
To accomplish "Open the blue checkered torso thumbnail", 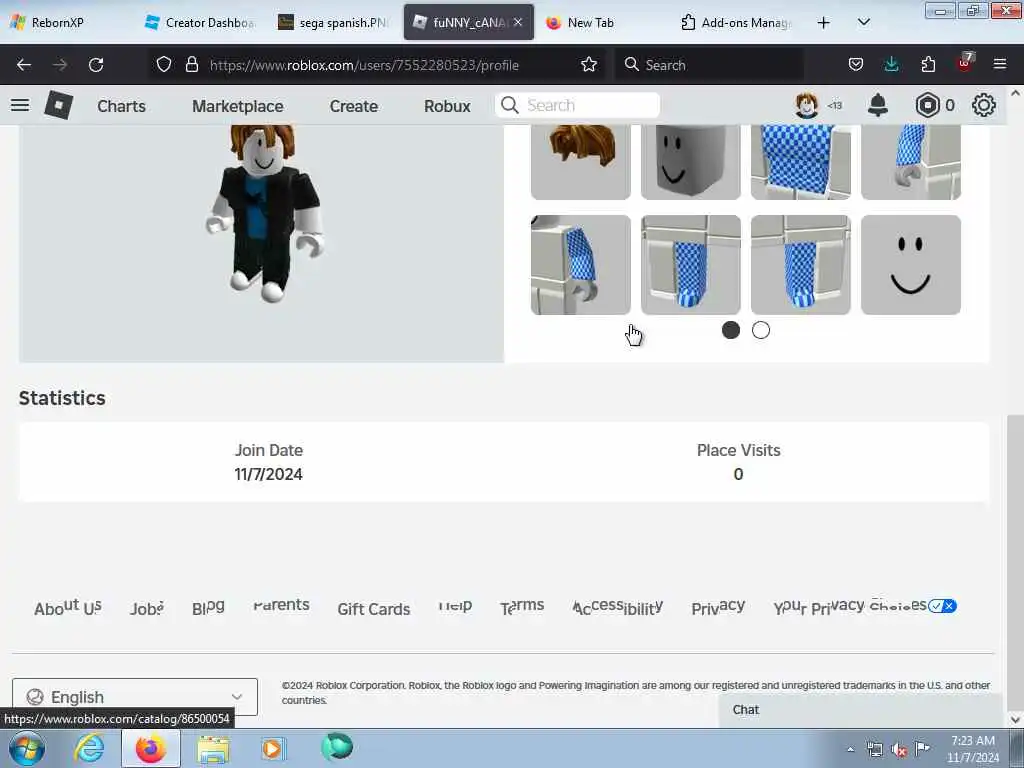I will click(801, 162).
